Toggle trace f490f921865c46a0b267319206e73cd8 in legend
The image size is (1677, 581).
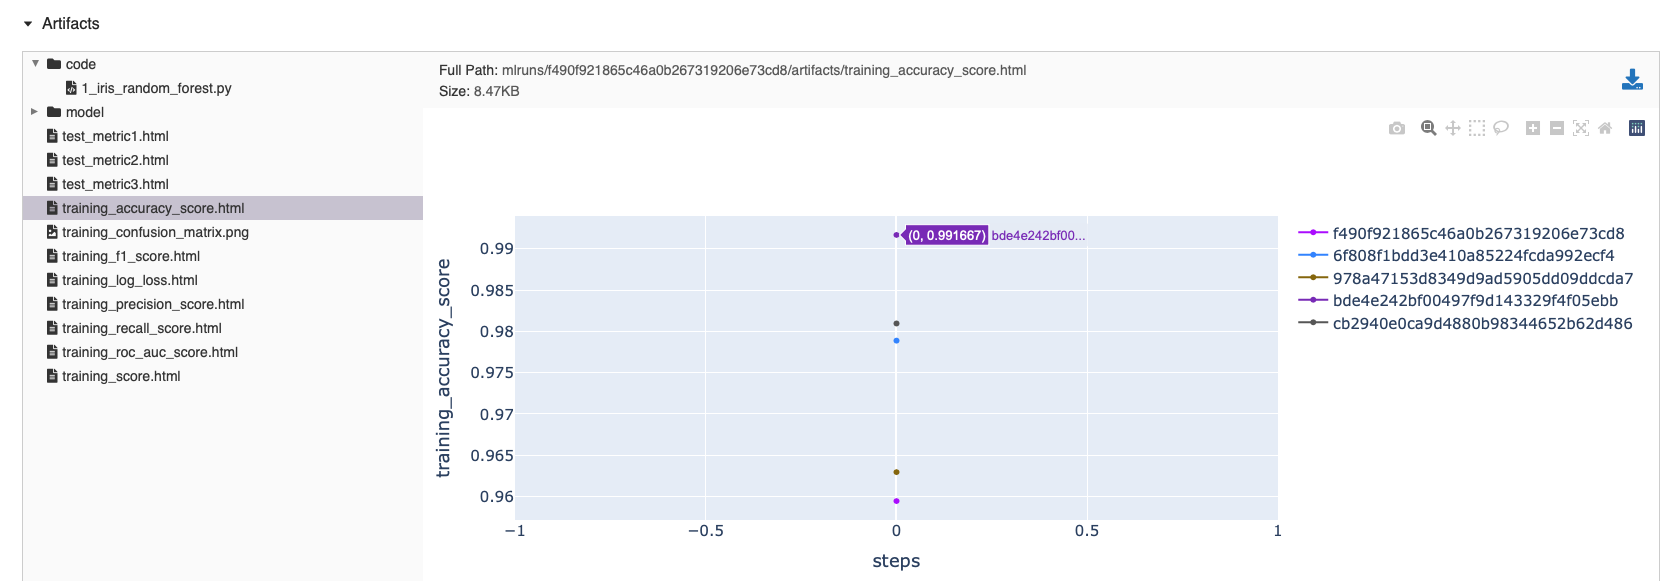coord(1478,233)
